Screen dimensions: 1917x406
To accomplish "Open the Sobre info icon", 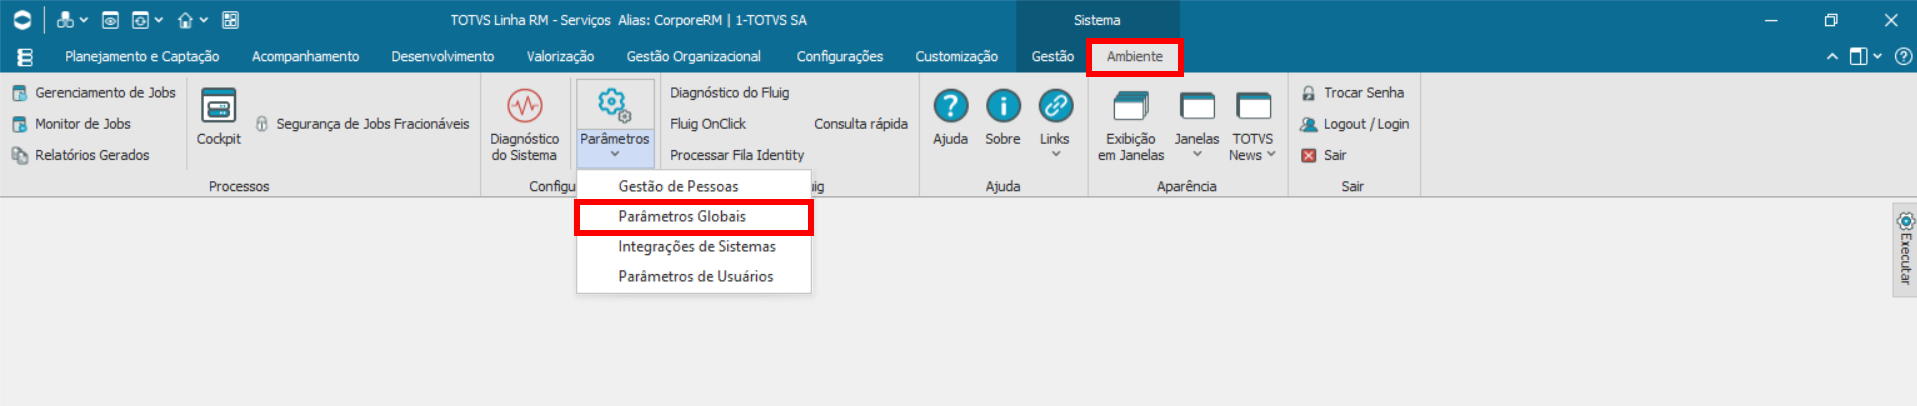I will click(1003, 106).
